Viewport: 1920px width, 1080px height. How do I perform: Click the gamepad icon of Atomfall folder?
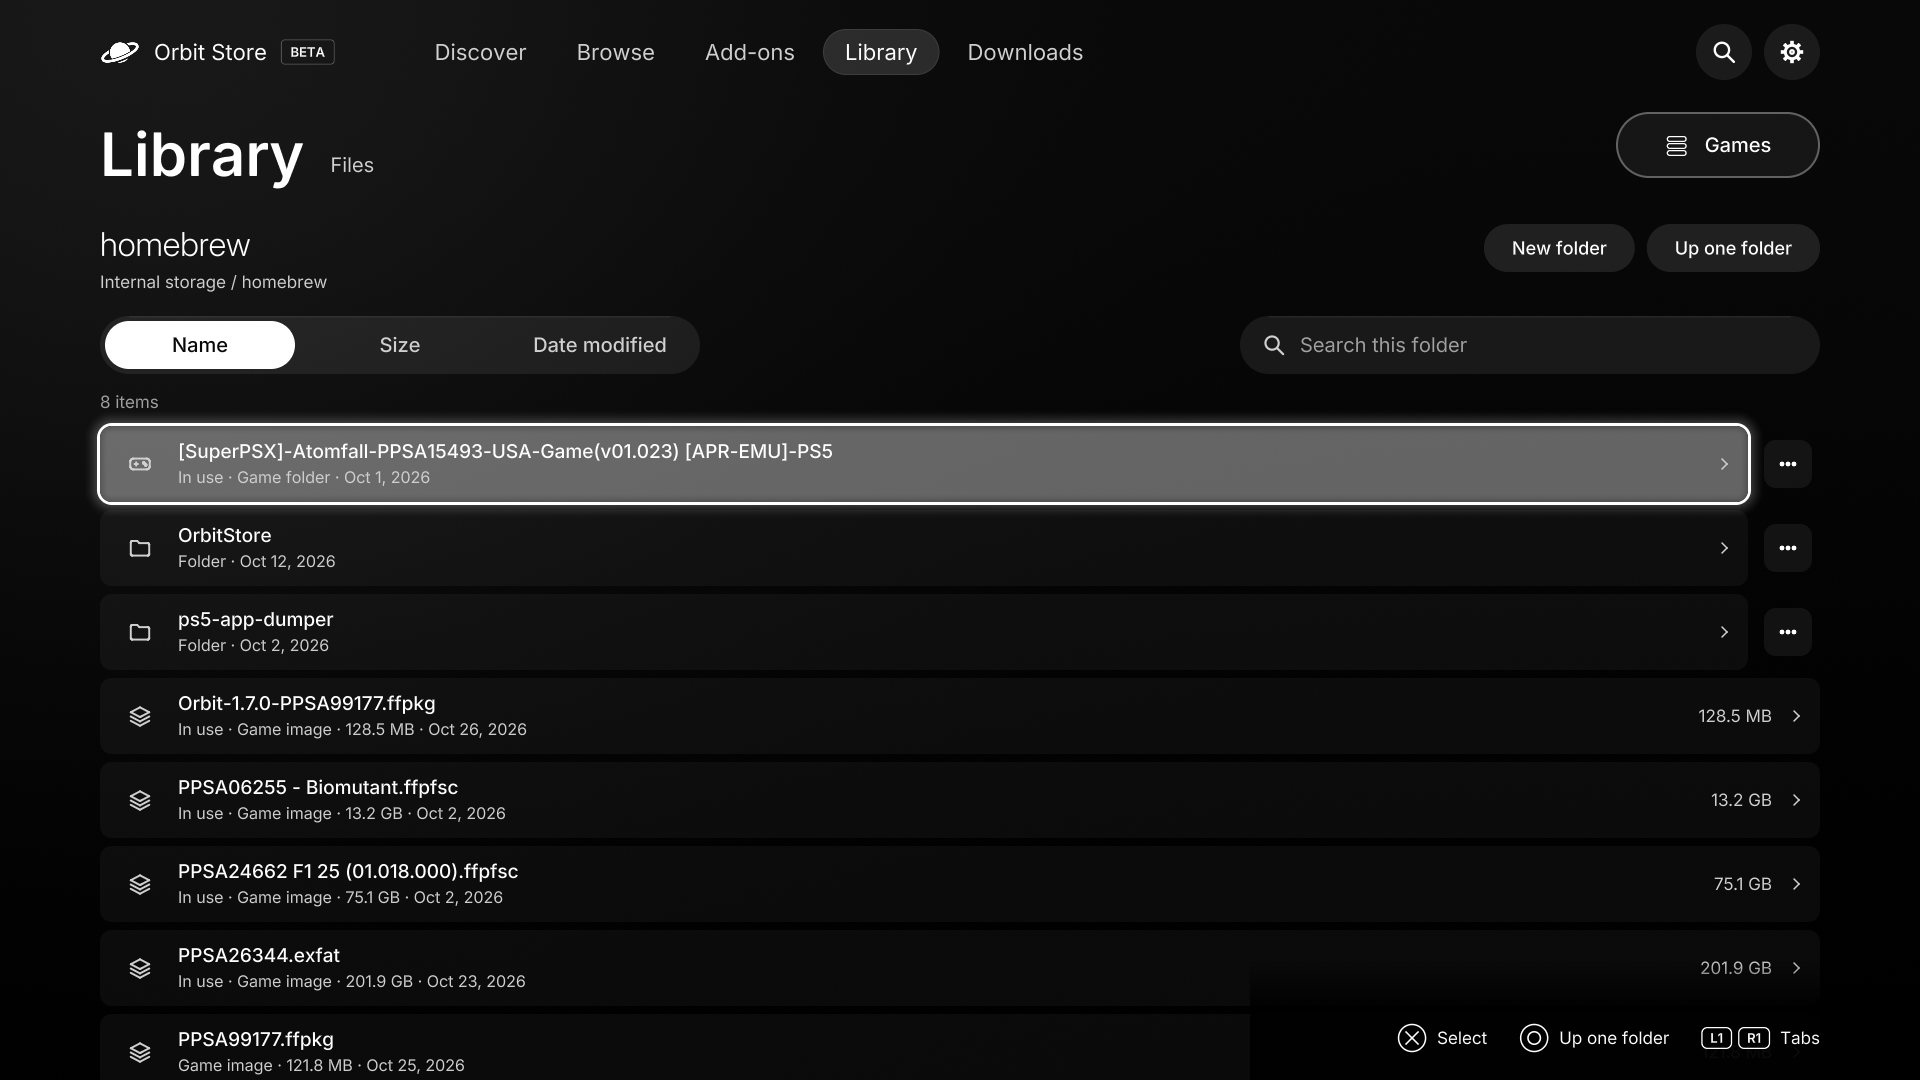pyautogui.click(x=140, y=464)
